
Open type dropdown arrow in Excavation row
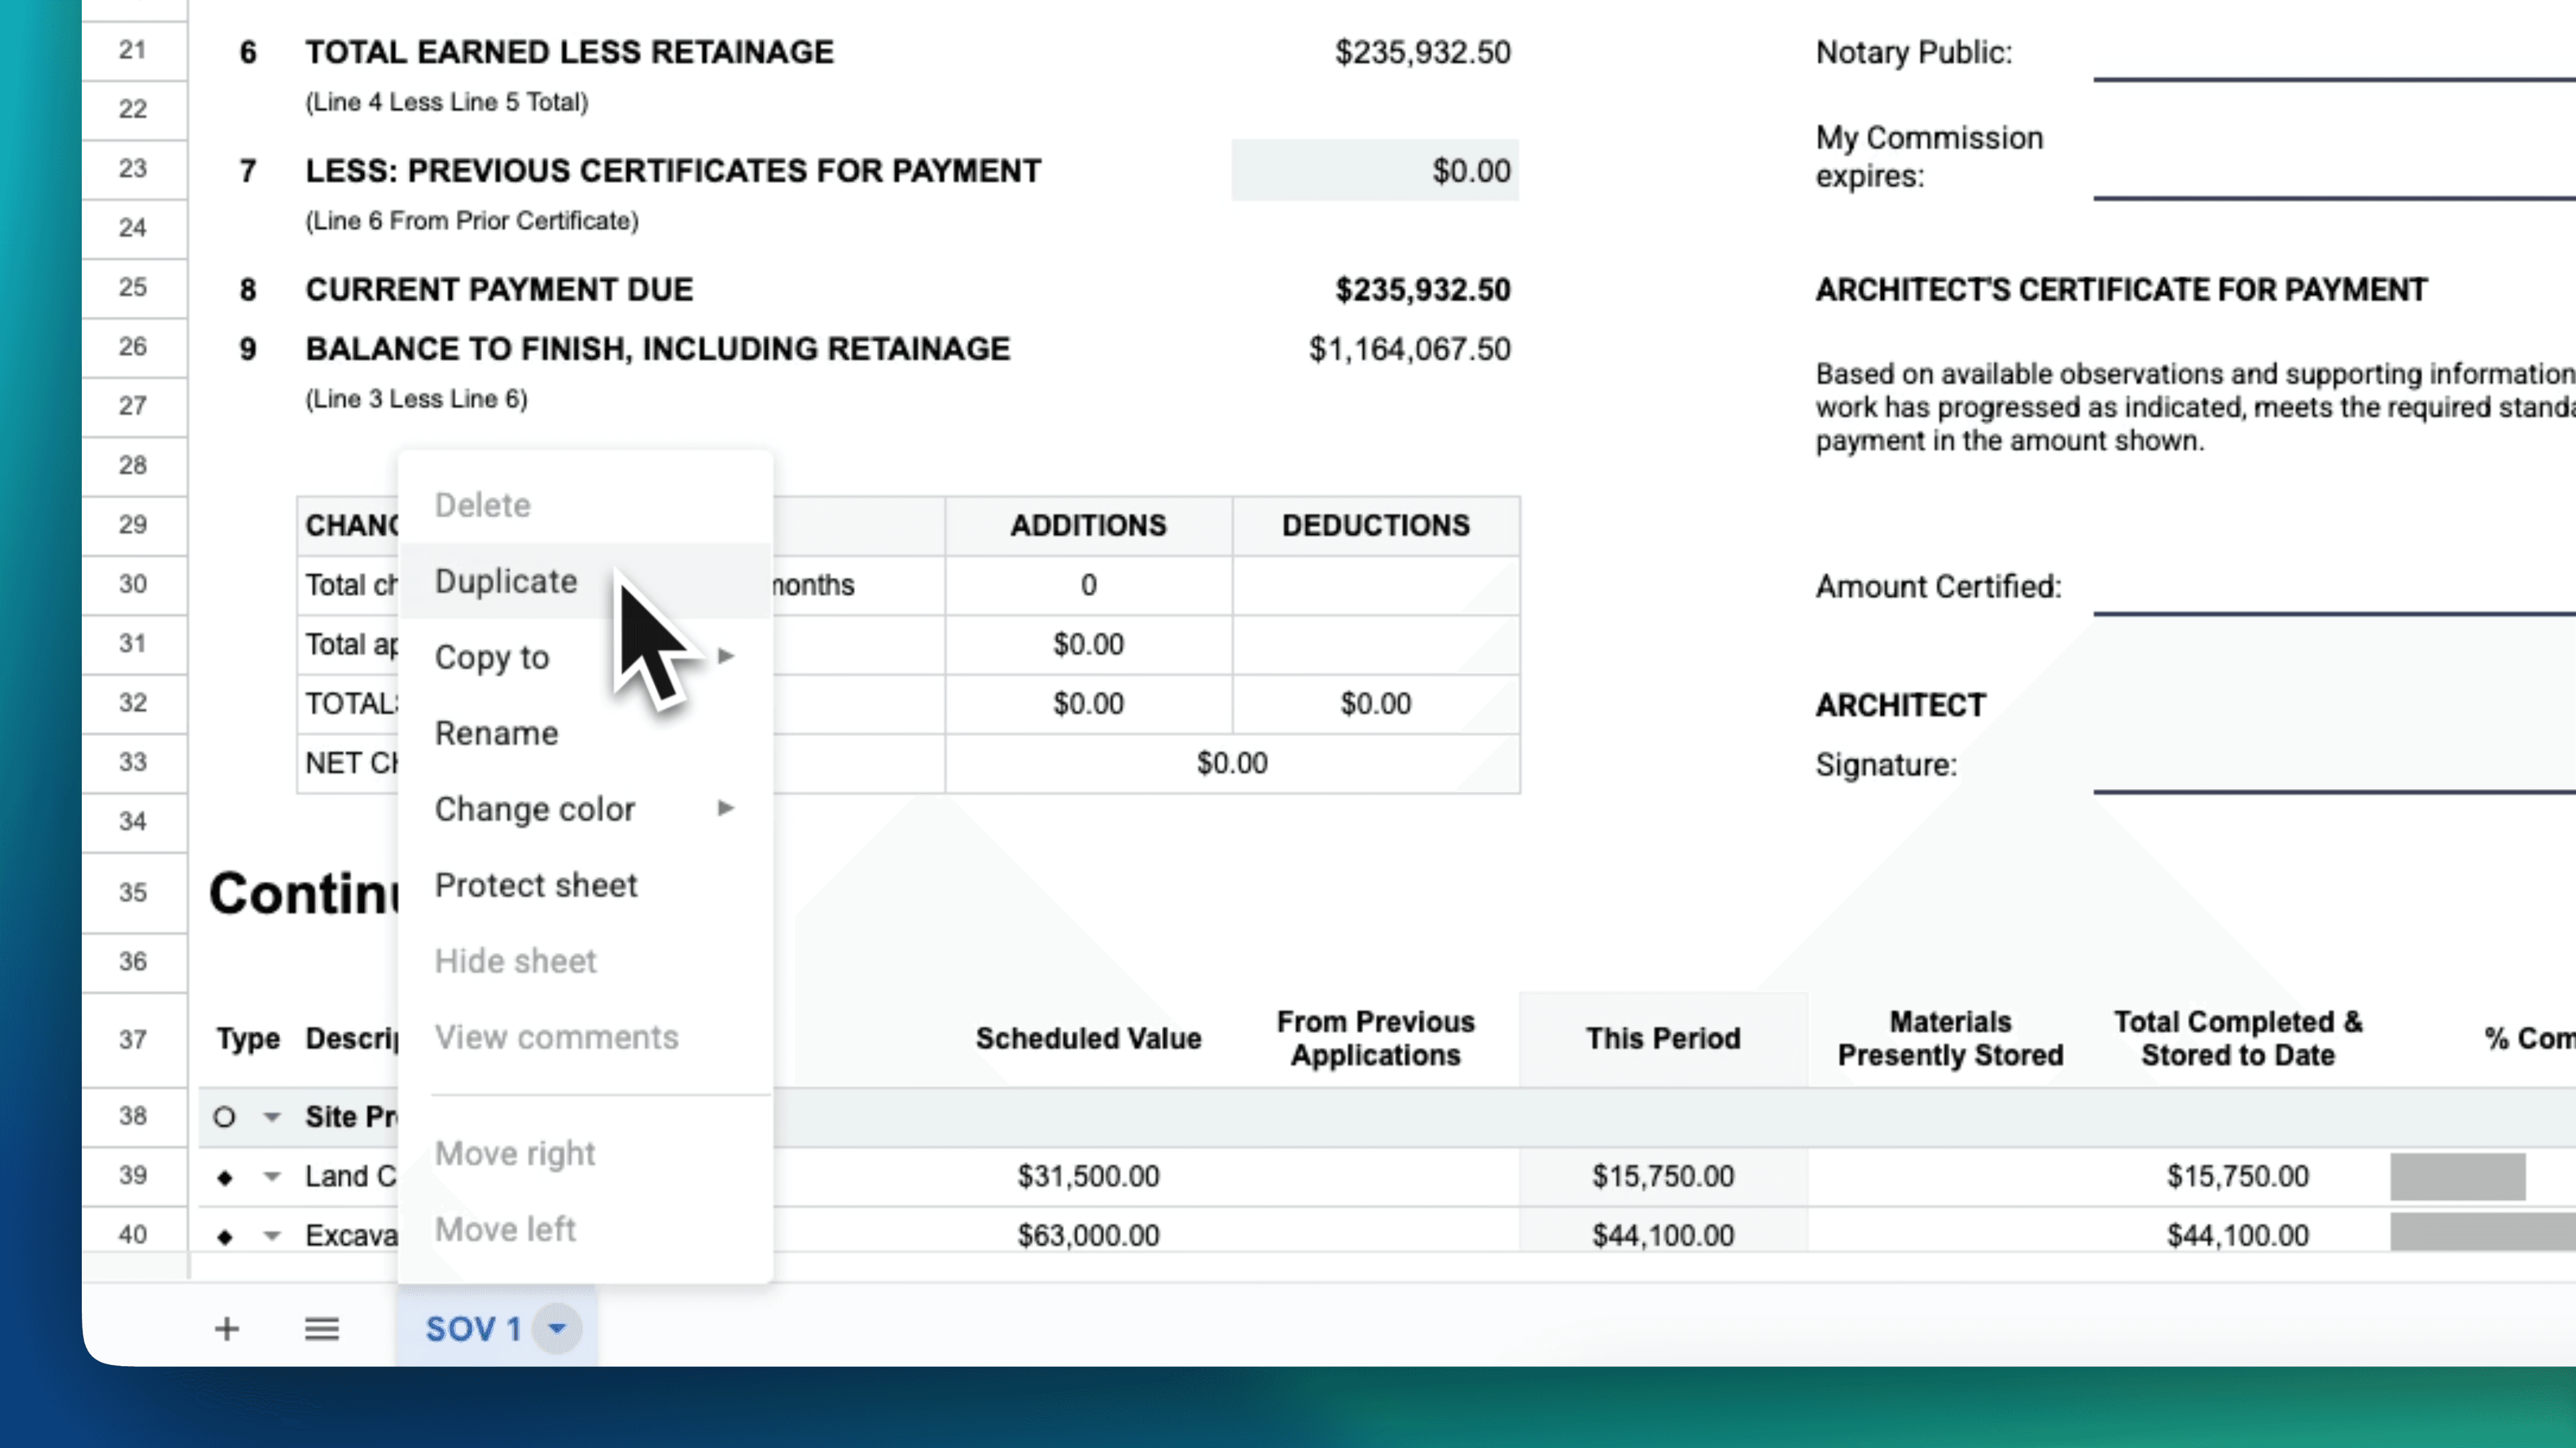pos(272,1236)
